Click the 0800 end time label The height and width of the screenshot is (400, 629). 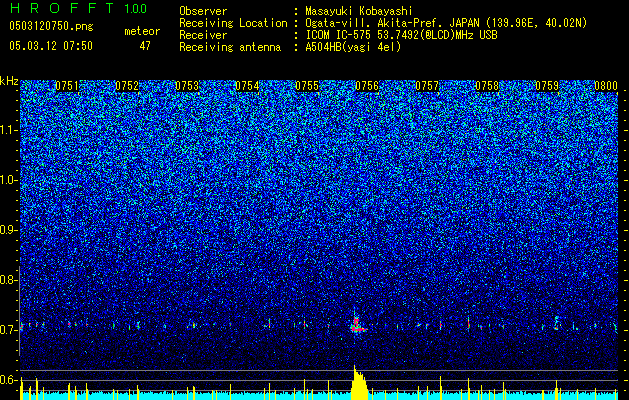tap(606, 86)
